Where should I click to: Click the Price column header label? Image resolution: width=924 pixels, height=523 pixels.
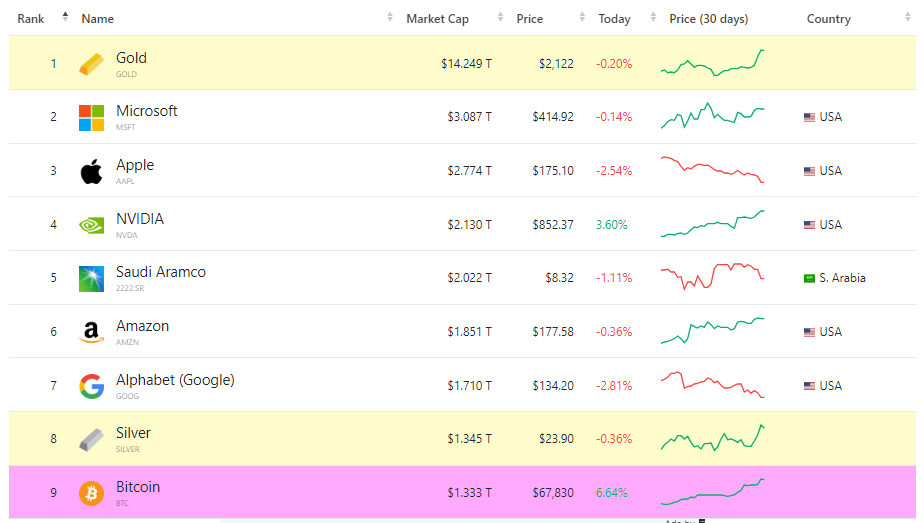(530, 19)
